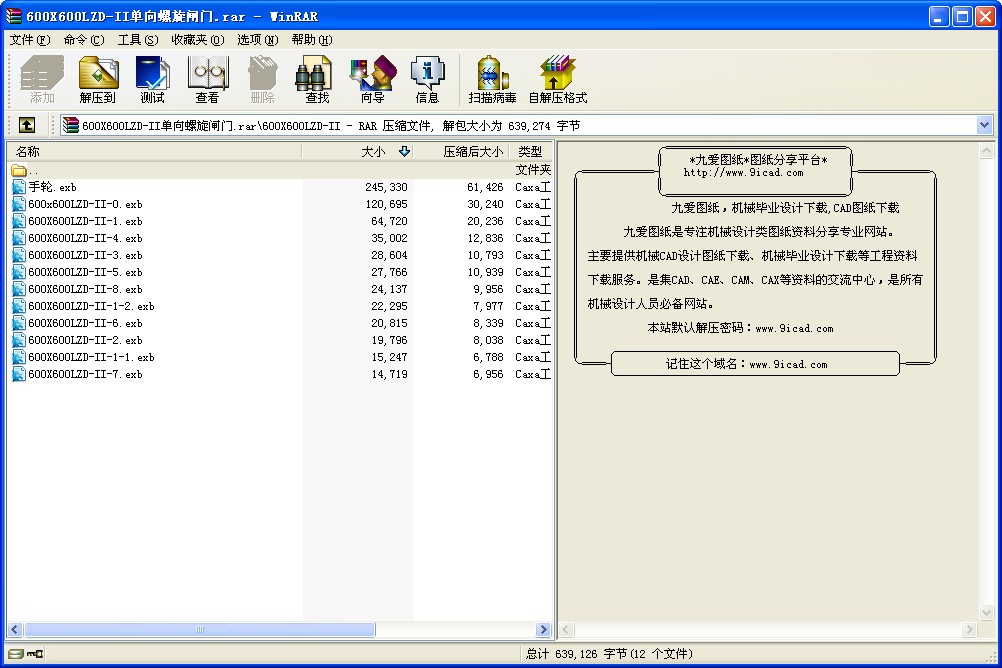Click the horizontal scrollbar right arrow
The height and width of the screenshot is (668, 1002).
(x=543, y=630)
